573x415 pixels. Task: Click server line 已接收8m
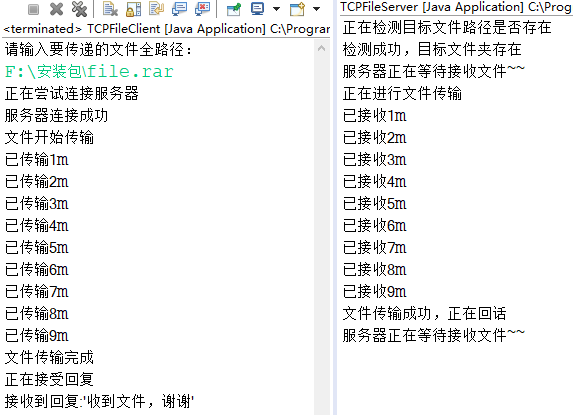[x=375, y=269]
